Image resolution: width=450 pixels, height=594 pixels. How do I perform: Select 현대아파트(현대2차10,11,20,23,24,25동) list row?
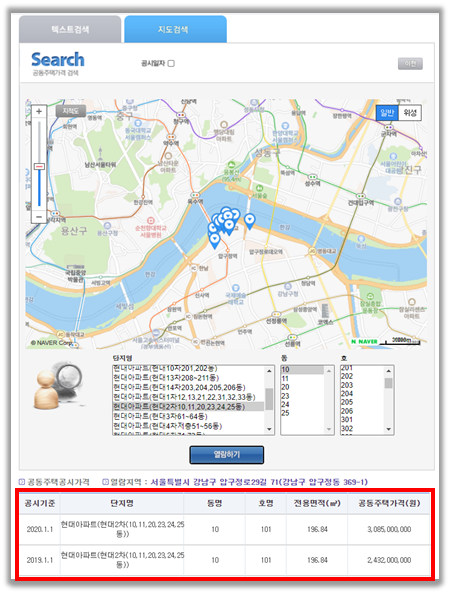click(x=188, y=406)
